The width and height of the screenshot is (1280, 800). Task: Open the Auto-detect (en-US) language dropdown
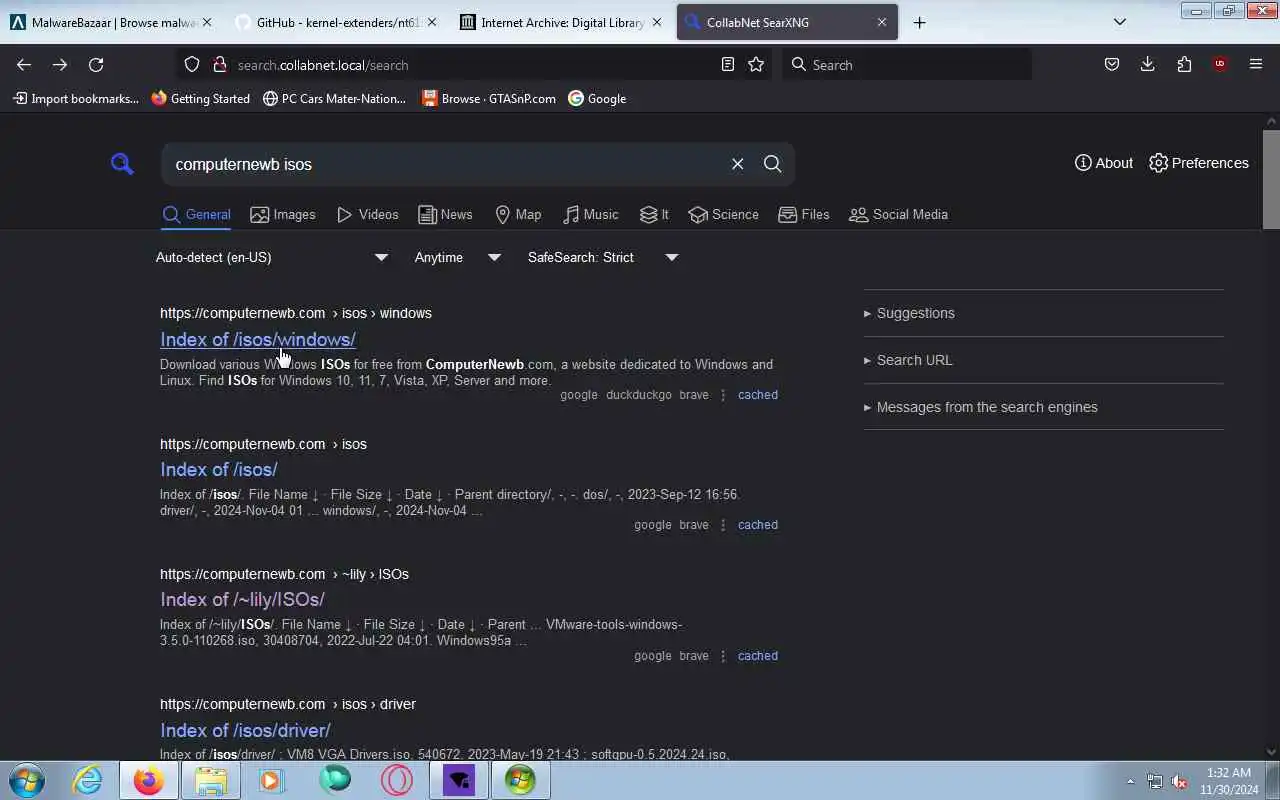(x=272, y=257)
